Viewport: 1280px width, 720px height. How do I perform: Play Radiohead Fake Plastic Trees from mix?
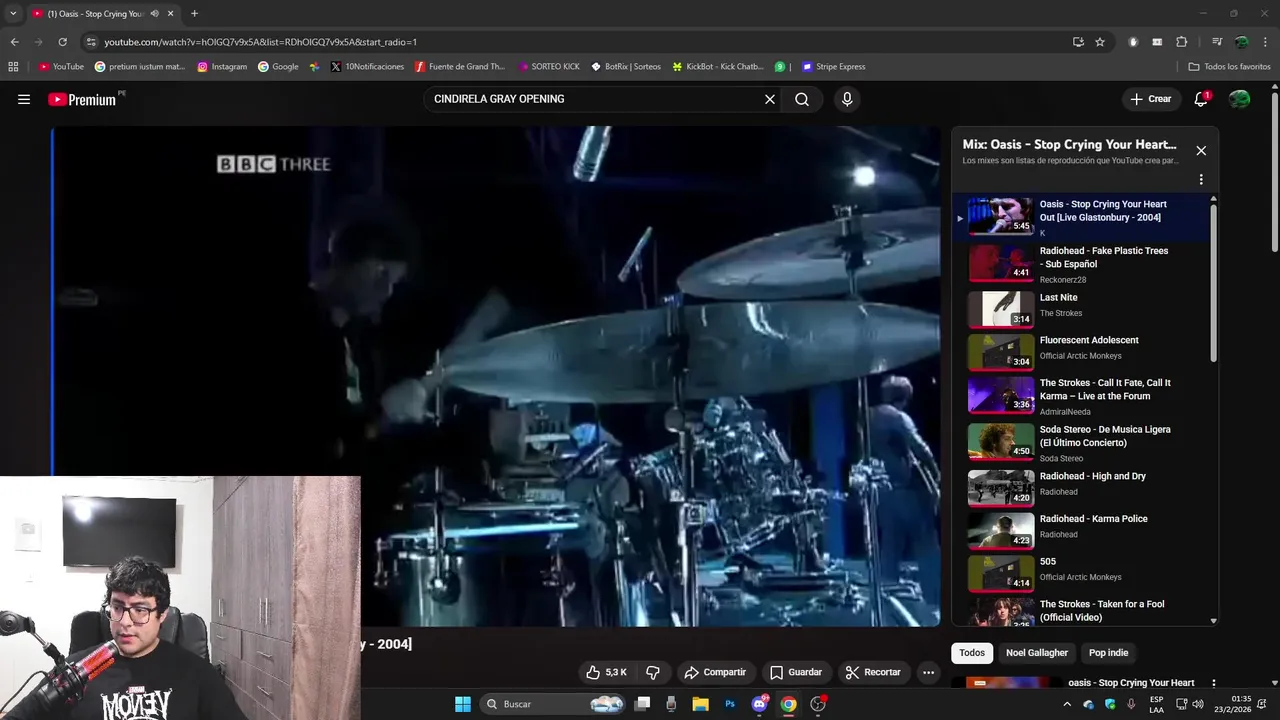1081,265
